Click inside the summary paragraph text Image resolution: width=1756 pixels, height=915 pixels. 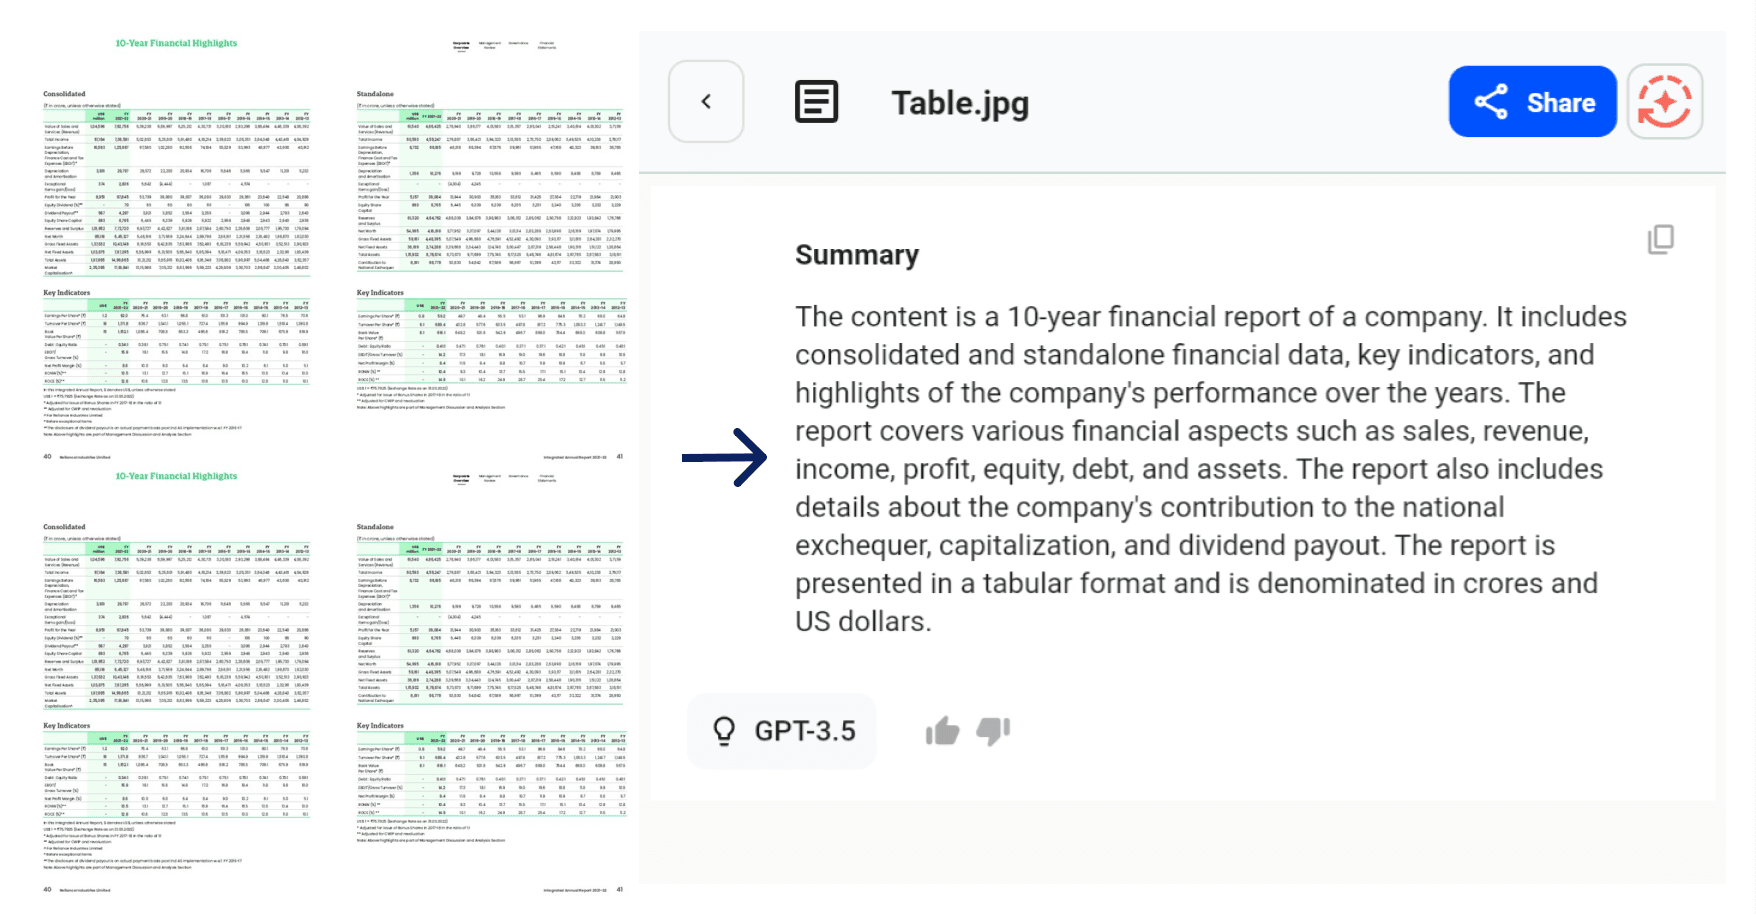[1210, 469]
